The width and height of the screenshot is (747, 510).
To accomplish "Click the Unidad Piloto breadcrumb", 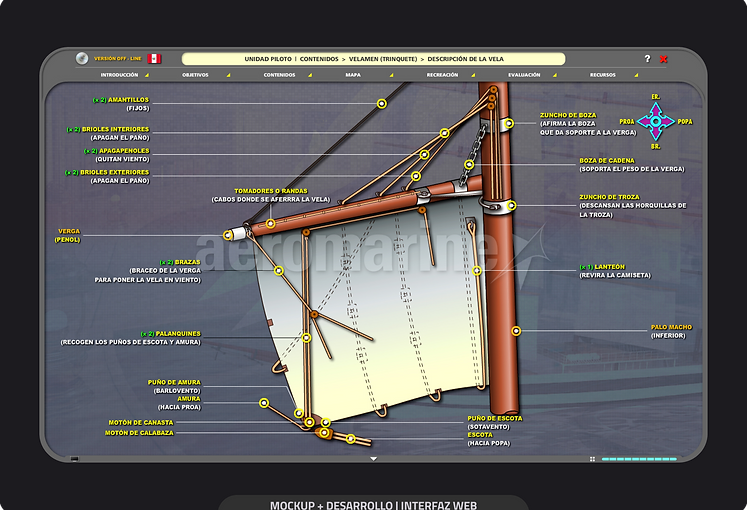I will (x=268, y=59).
